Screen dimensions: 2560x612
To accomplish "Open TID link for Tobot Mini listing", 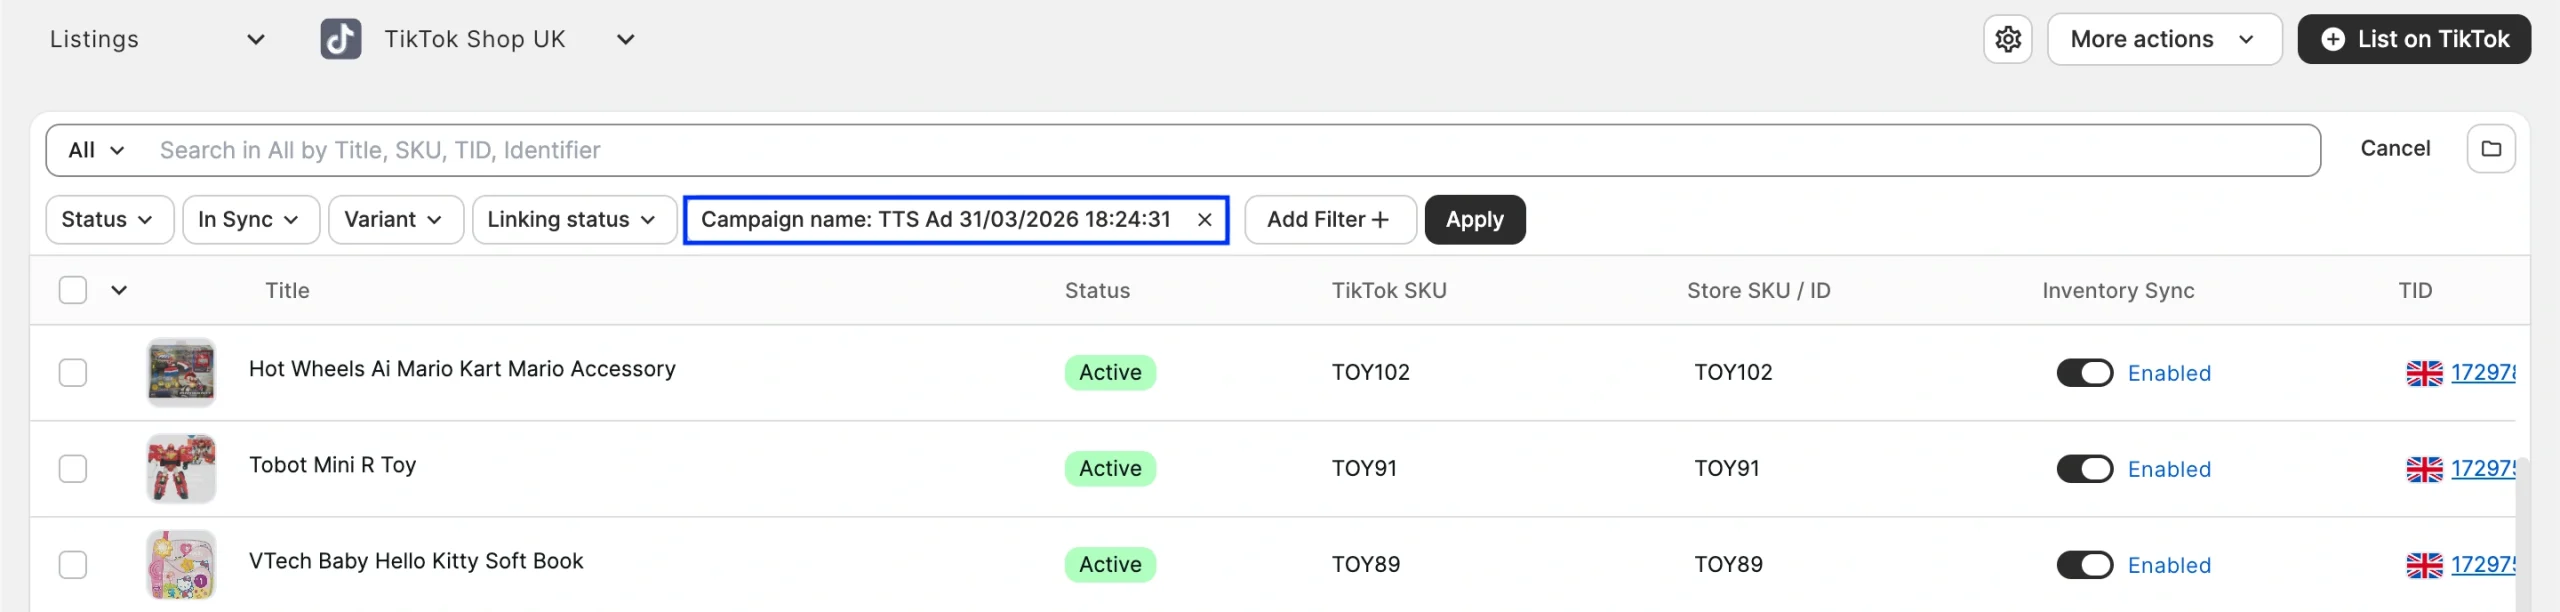I will point(2483,469).
